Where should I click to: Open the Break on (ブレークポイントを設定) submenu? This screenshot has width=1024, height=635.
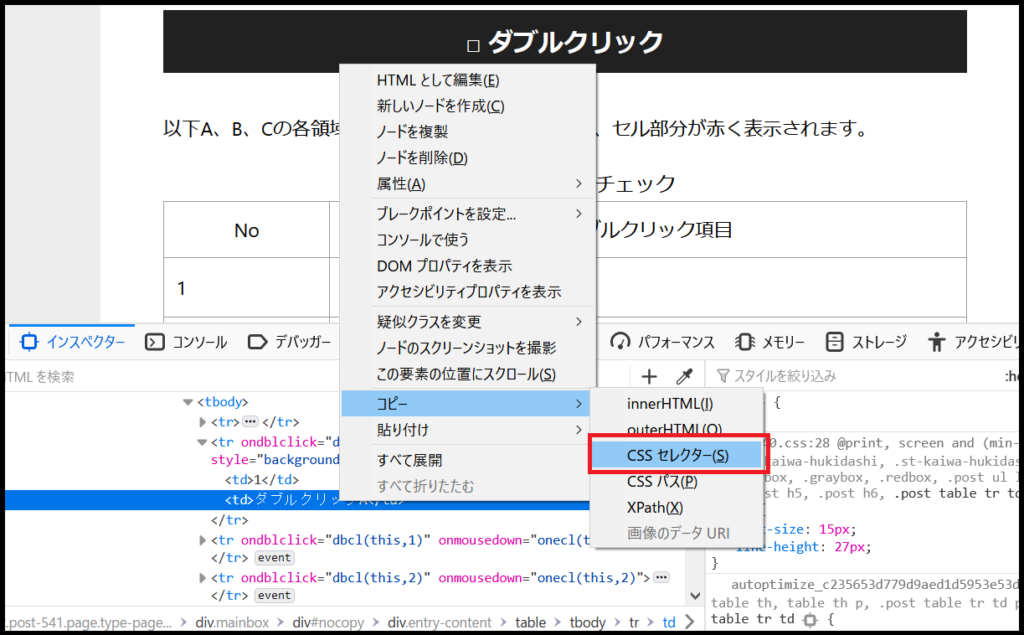(x=468, y=214)
